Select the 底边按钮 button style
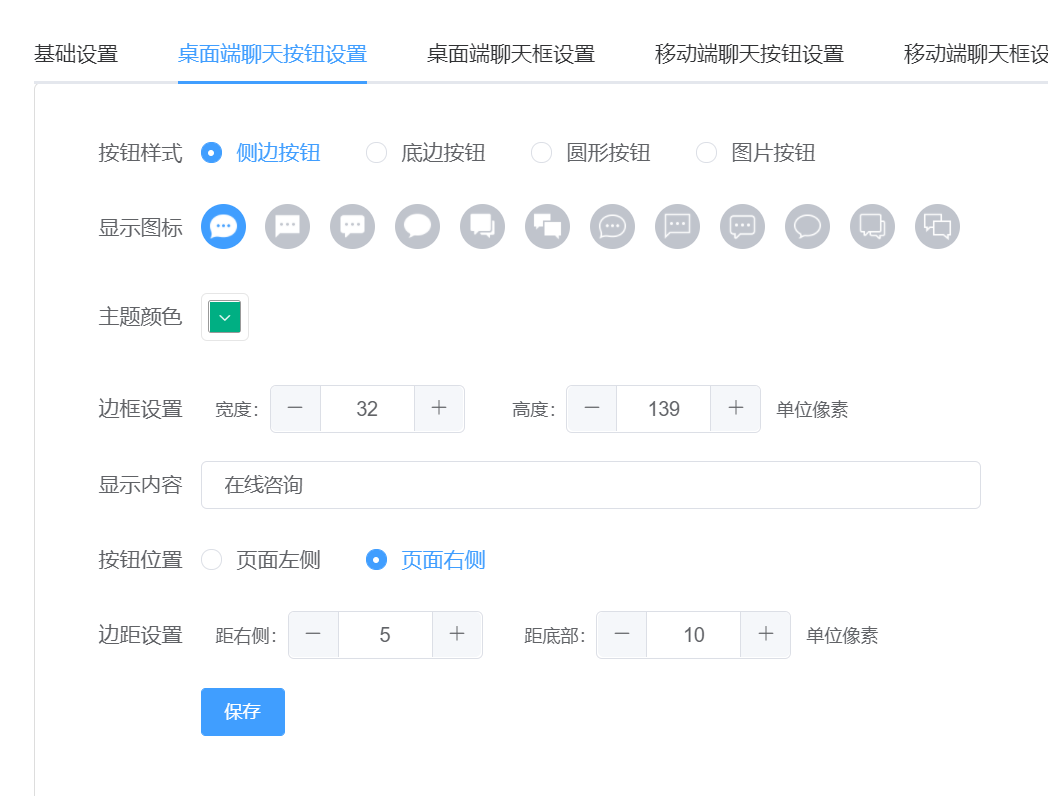Viewport: 1048px width, 796px height. pos(376,153)
